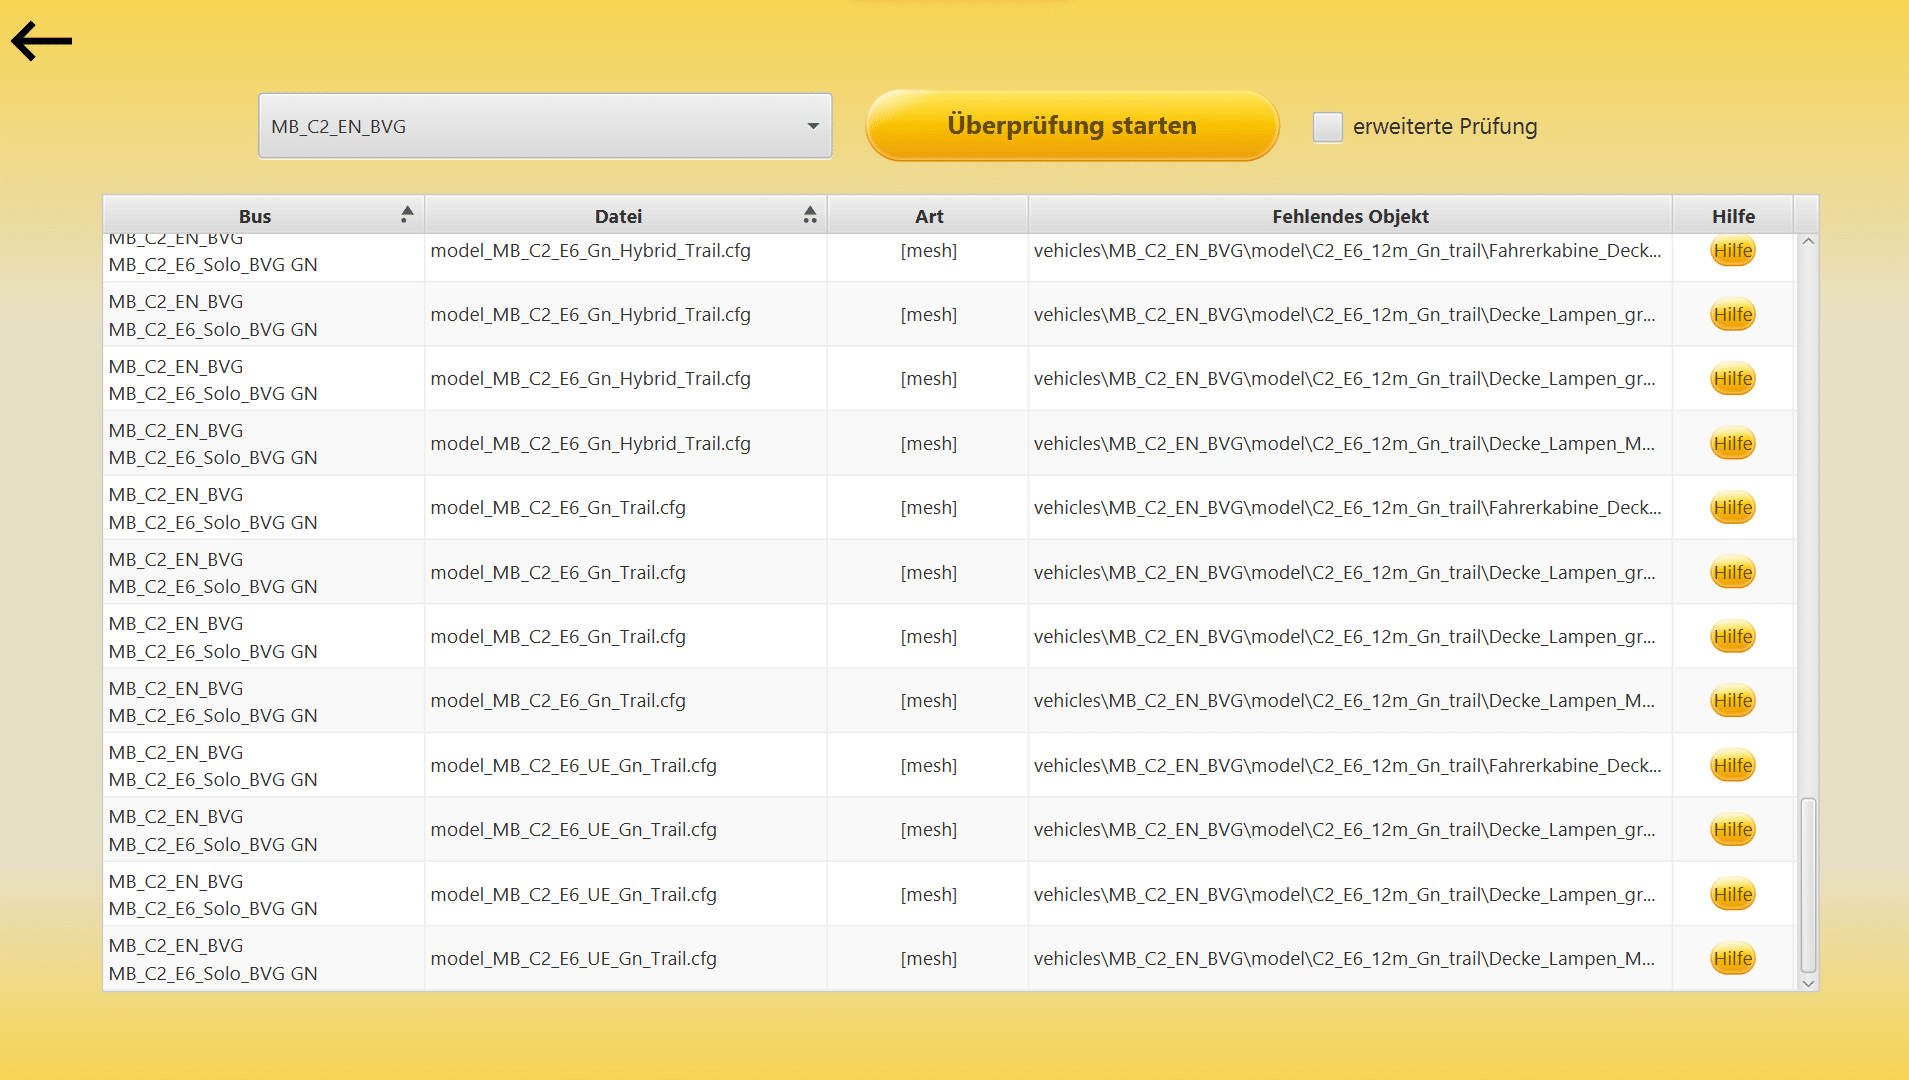
Task: Go back using the arrow icon
Action: (x=41, y=41)
